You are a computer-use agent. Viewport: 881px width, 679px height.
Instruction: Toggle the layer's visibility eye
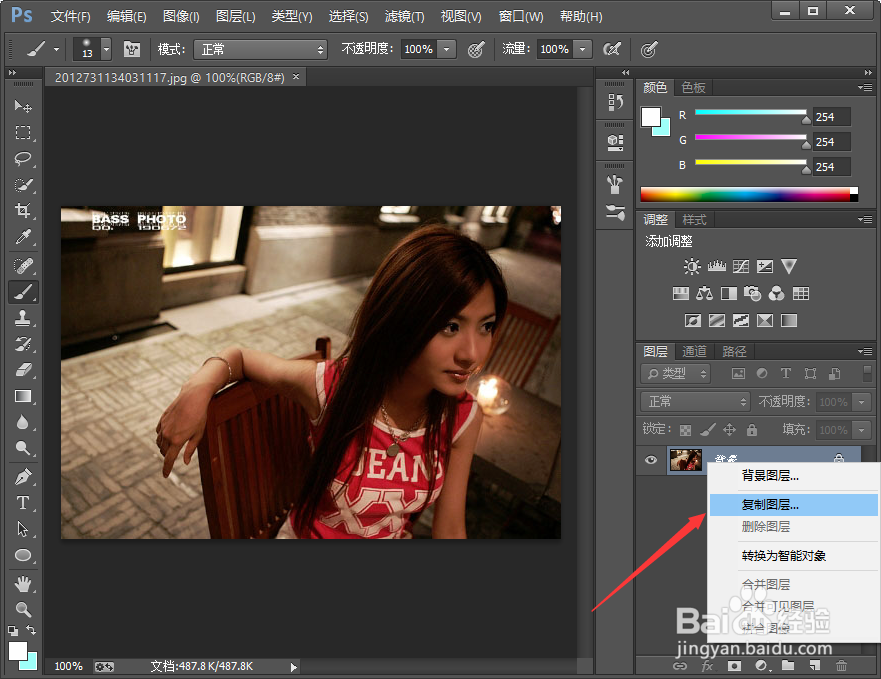click(651, 460)
